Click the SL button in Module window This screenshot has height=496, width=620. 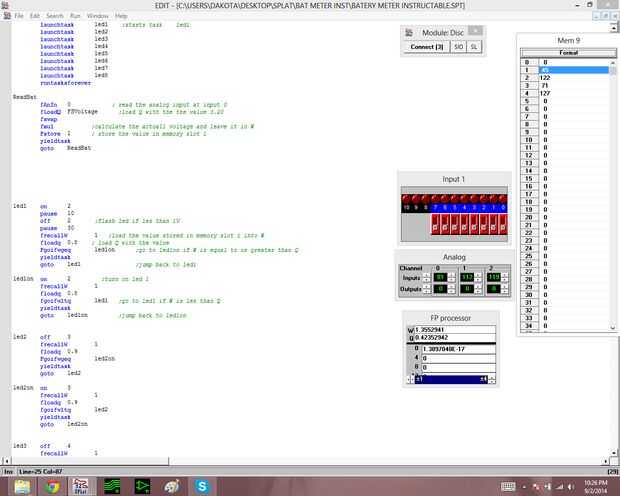click(x=474, y=47)
